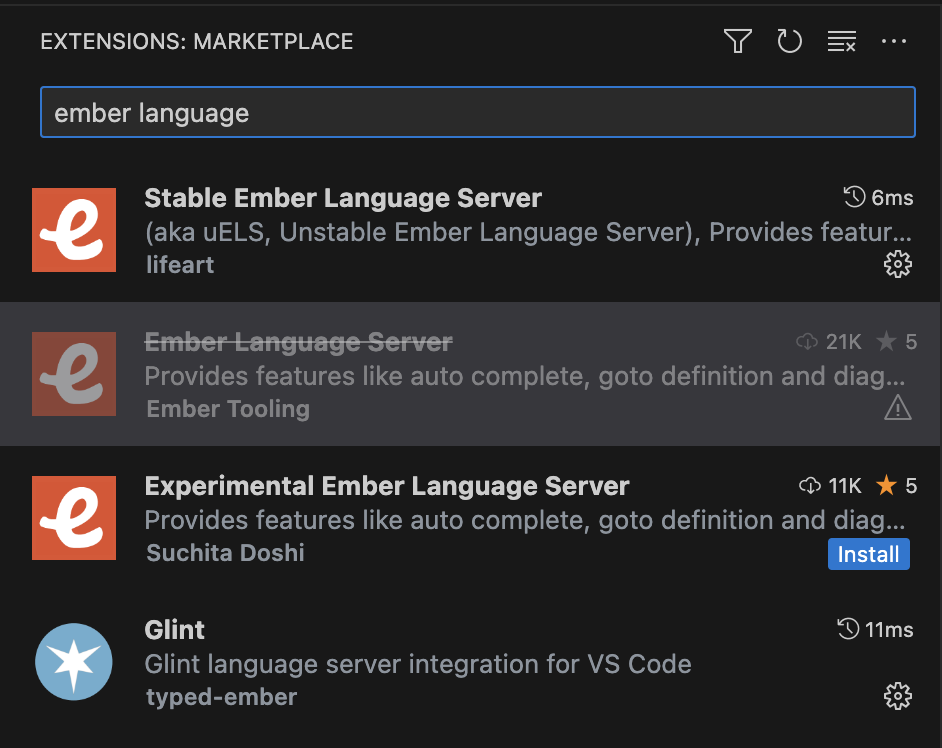
Task: Click the warning icon on Ember Language Server
Action: click(x=898, y=408)
